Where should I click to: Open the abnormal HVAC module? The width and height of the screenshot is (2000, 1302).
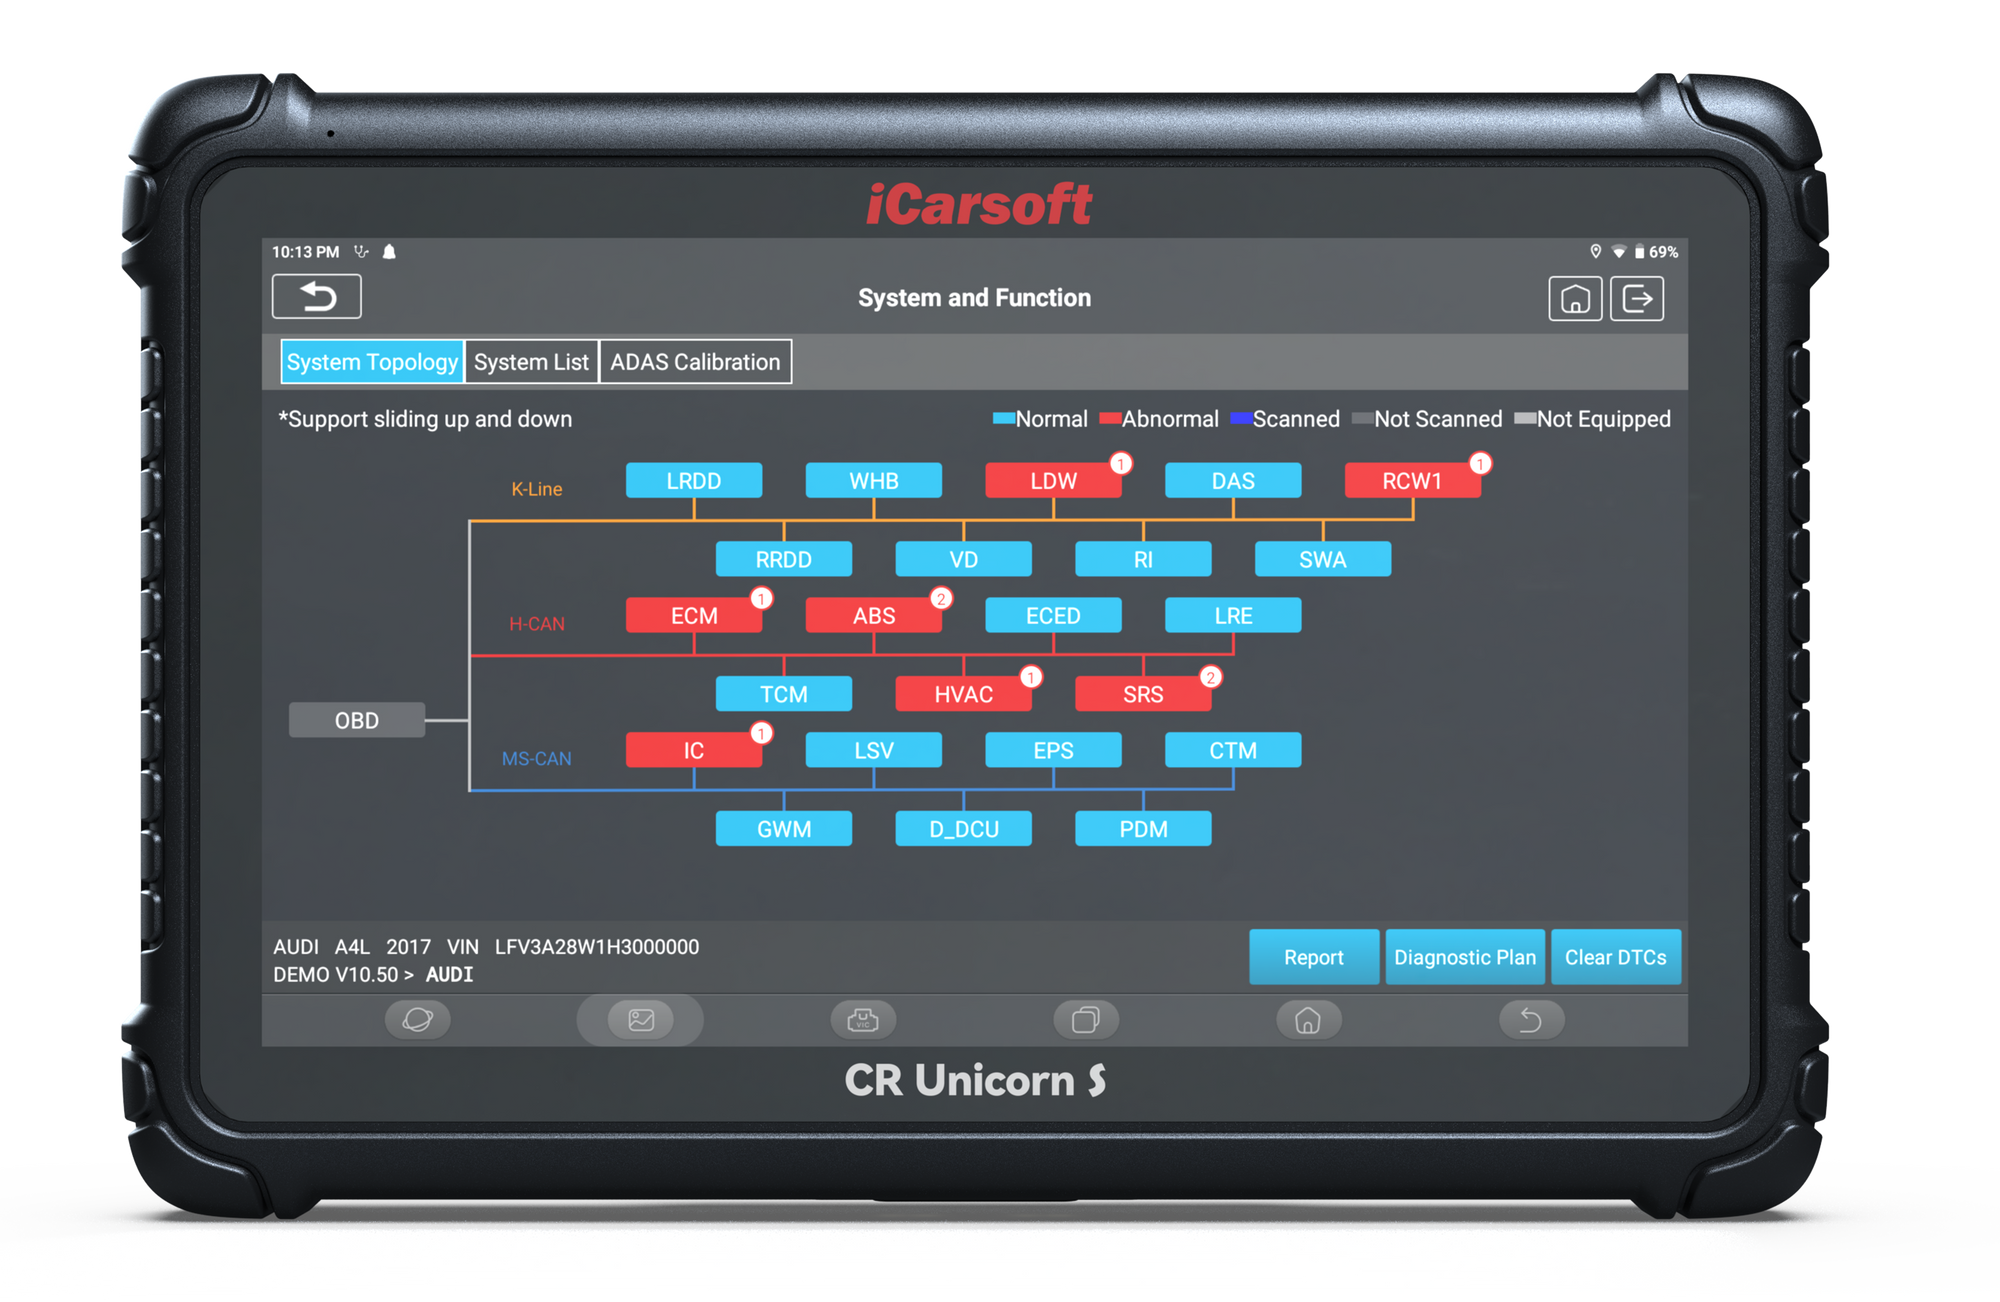pos(964,694)
